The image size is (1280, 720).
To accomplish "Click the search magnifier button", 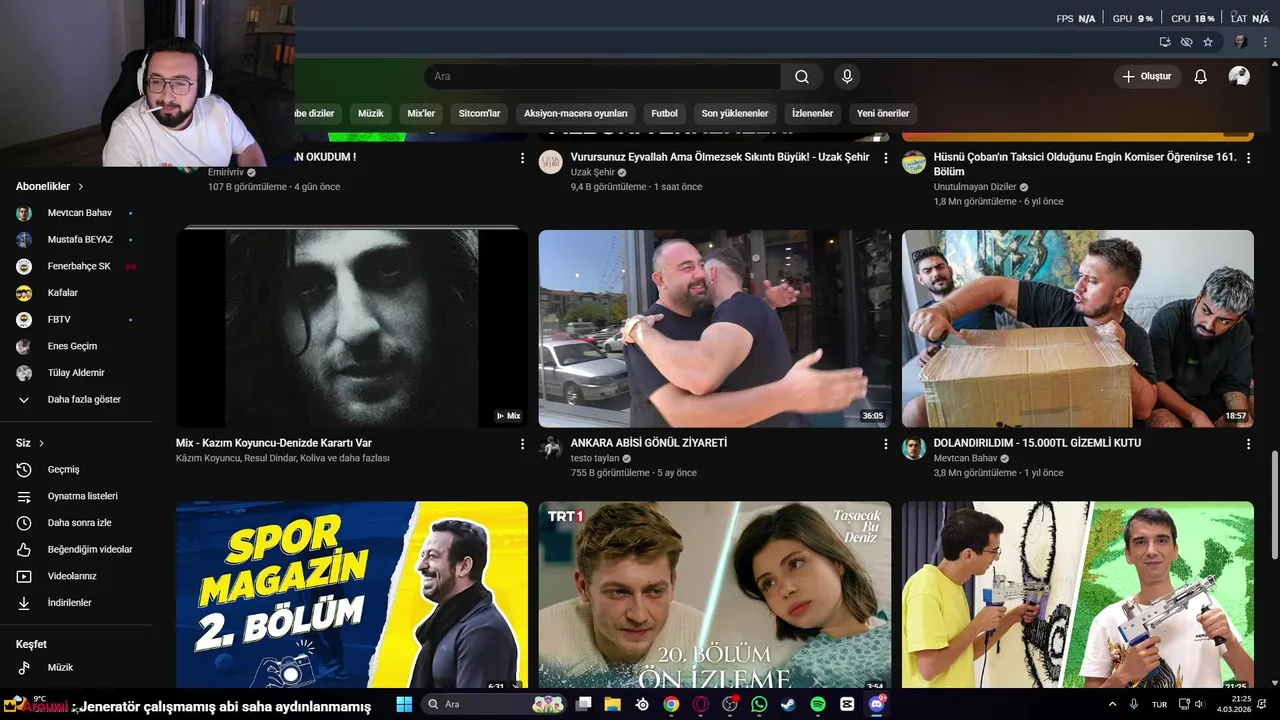I will pos(802,76).
